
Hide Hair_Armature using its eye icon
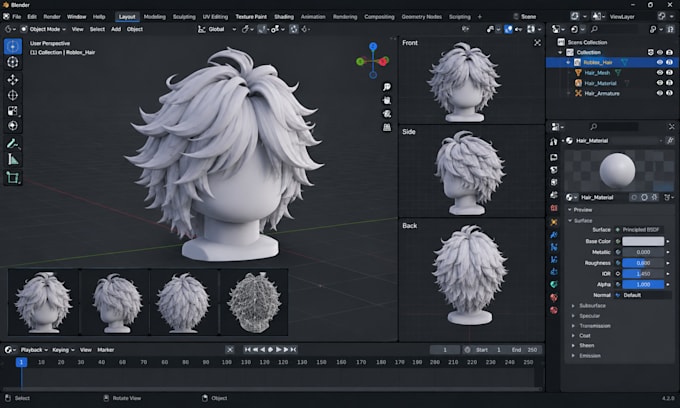point(660,93)
